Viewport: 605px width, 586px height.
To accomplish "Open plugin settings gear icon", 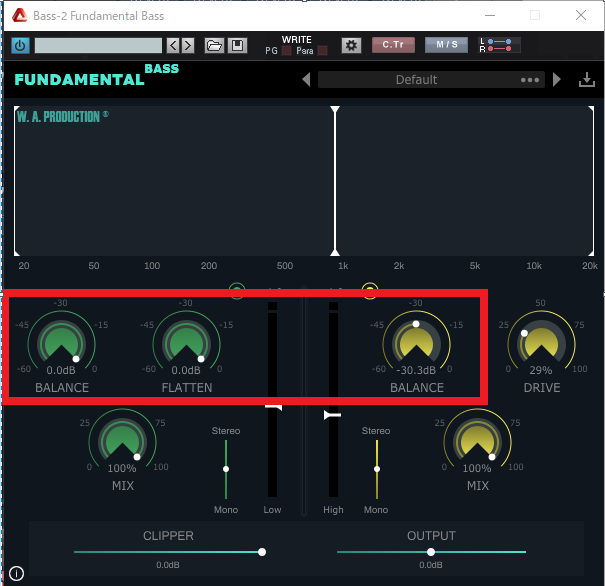I will point(351,46).
